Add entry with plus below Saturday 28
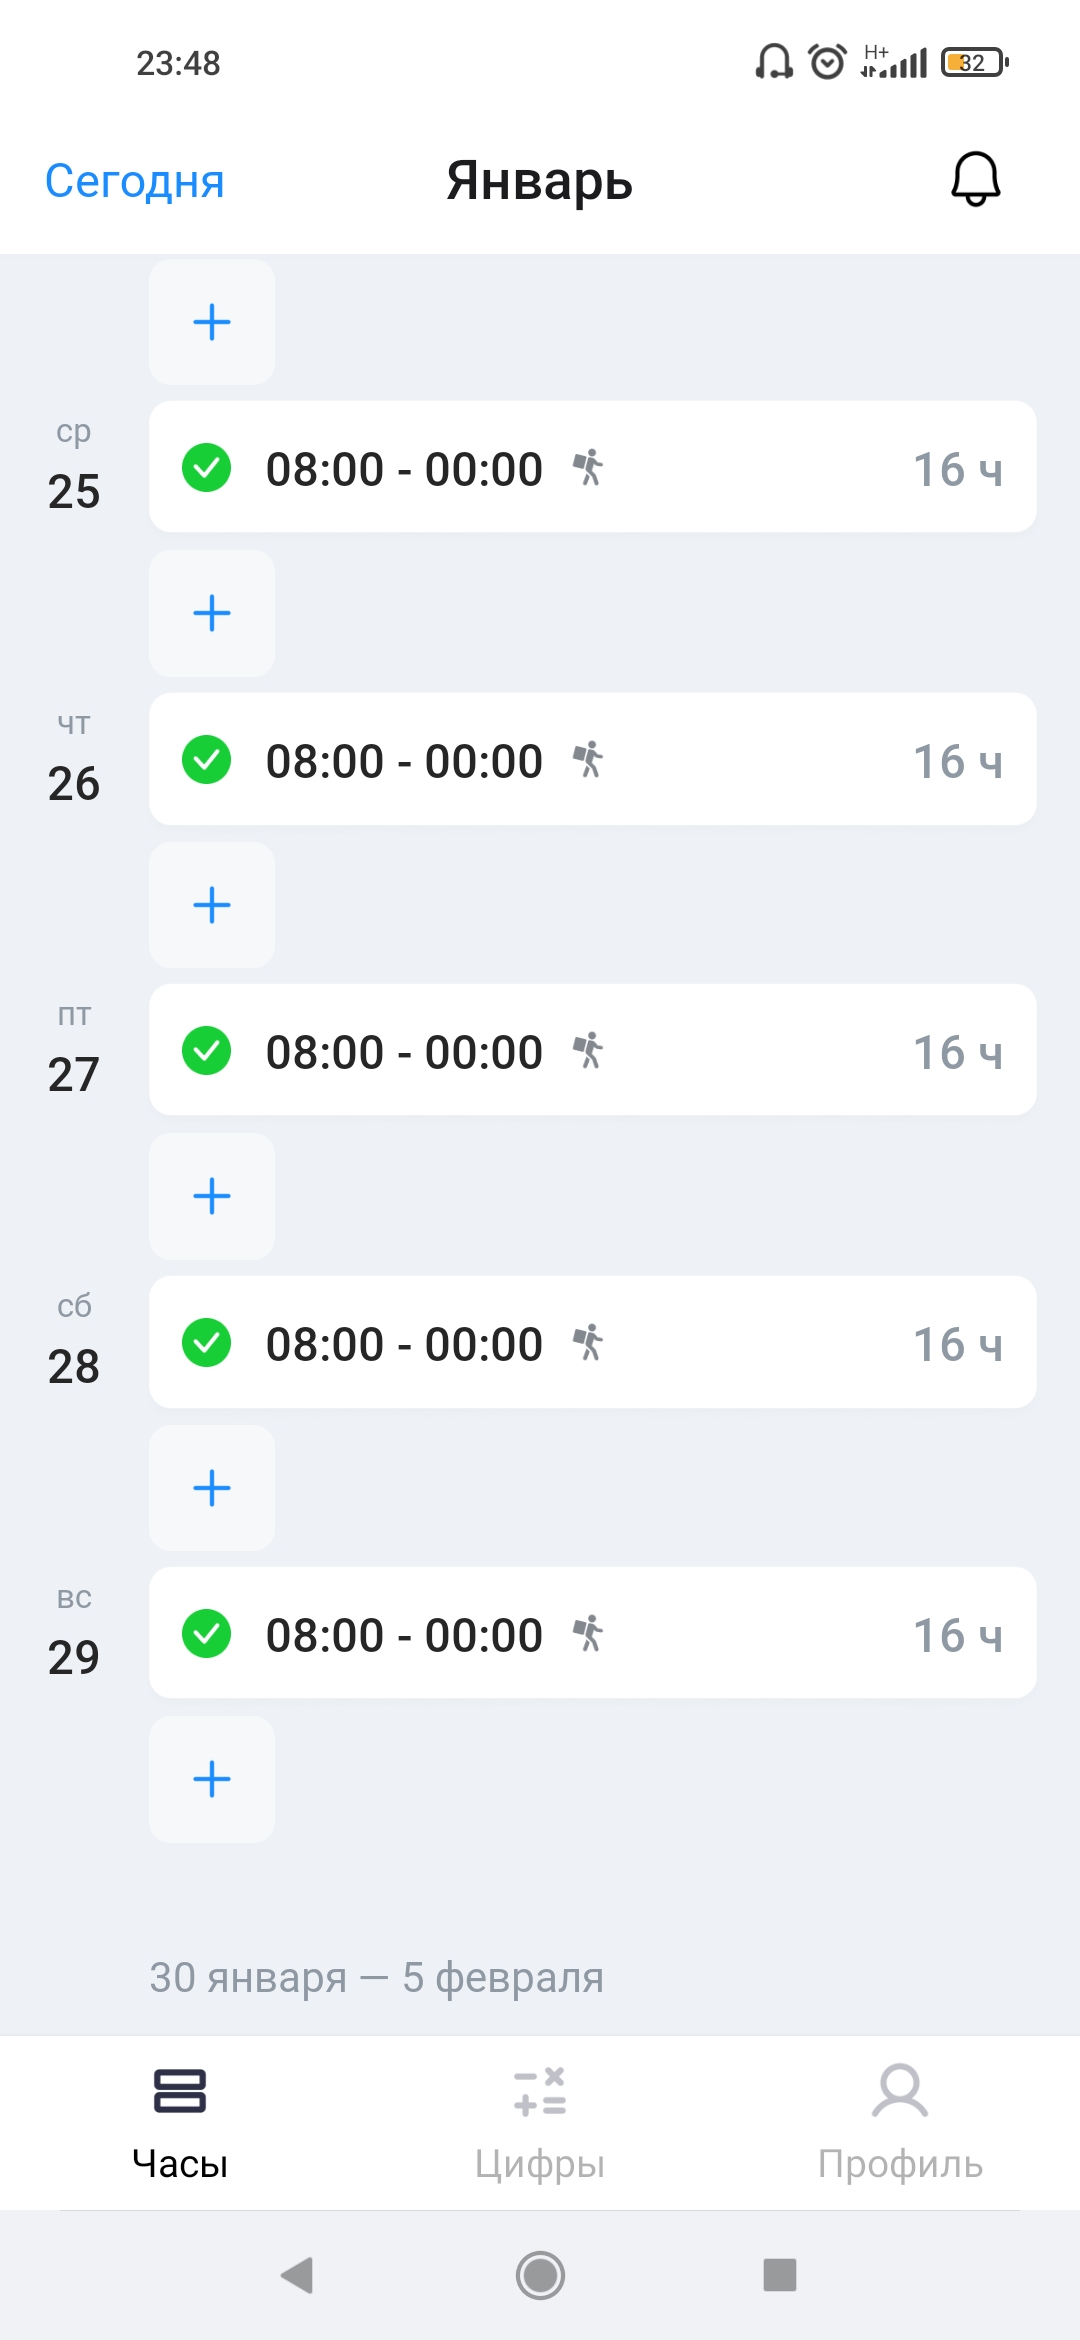 [x=212, y=1488]
